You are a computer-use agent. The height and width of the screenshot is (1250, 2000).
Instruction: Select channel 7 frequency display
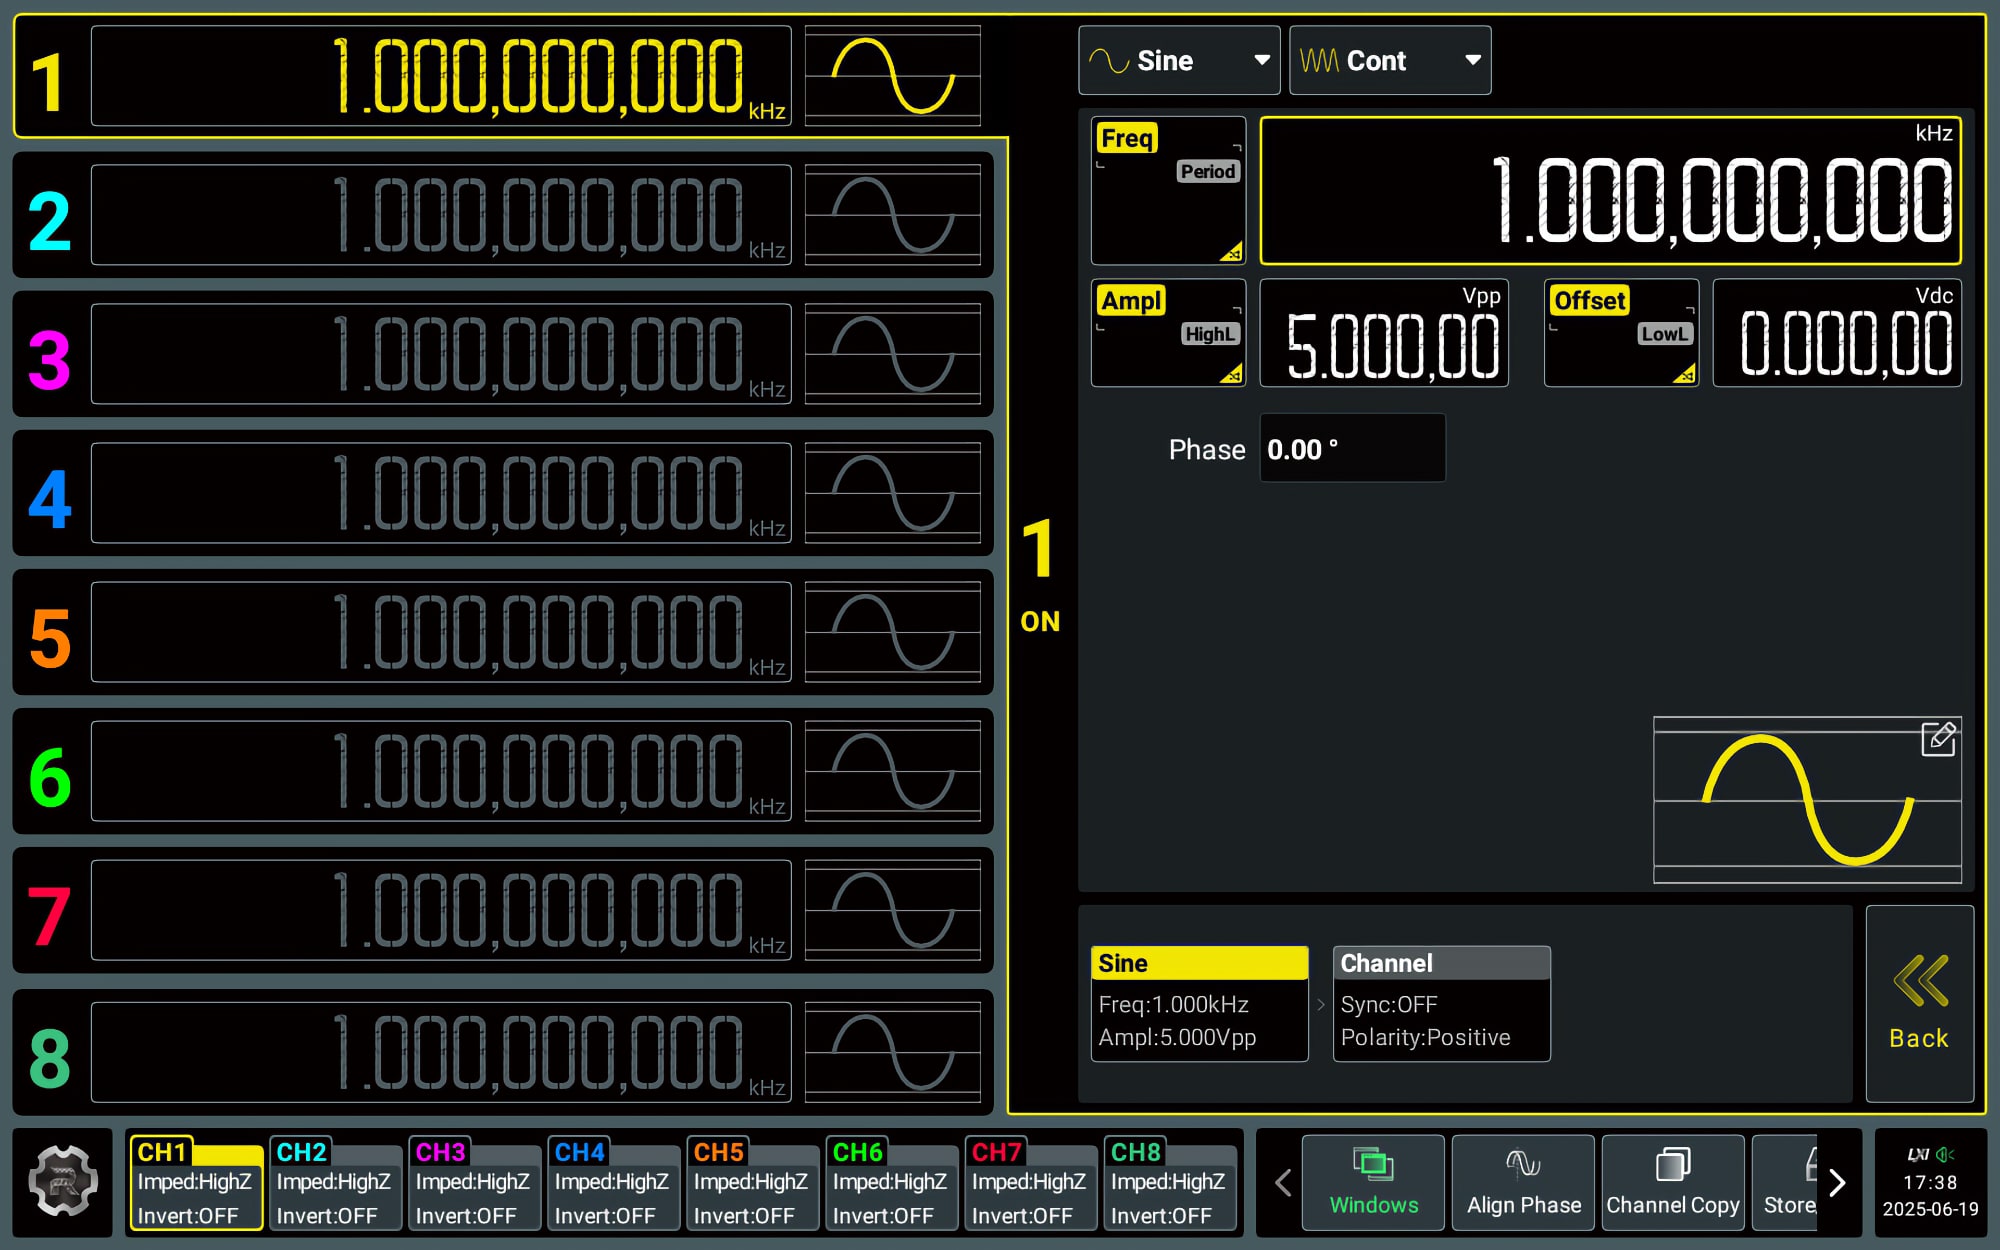coord(441,910)
